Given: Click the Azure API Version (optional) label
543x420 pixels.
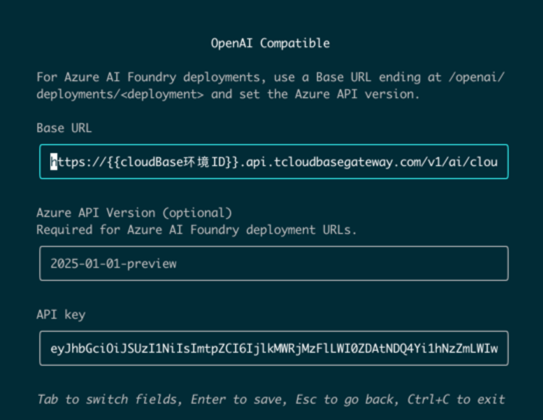Looking at the screenshot, I should pyautogui.click(x=134, y=213).
